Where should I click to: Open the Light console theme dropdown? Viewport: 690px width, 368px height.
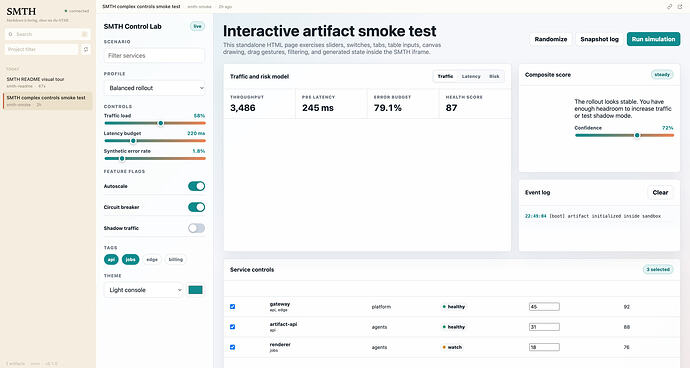[x=143, y=290]
